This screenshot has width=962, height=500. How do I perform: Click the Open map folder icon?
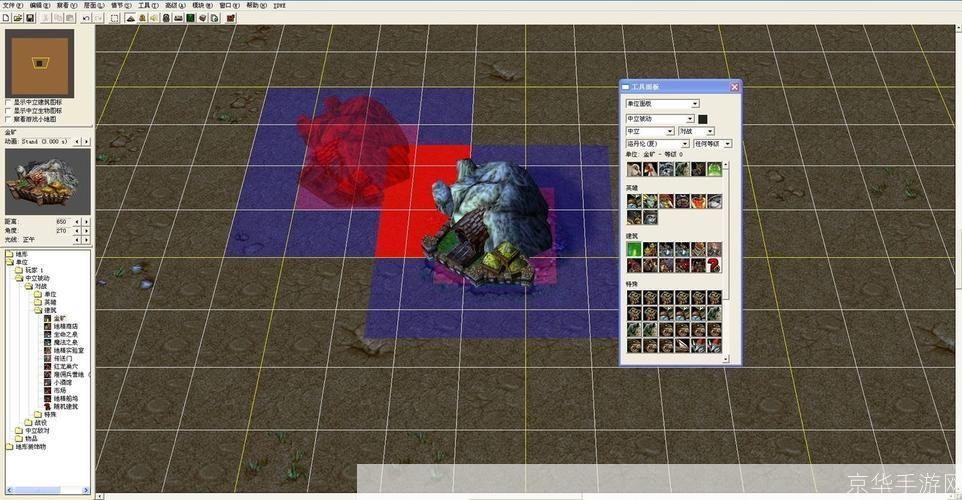(18, 18)
